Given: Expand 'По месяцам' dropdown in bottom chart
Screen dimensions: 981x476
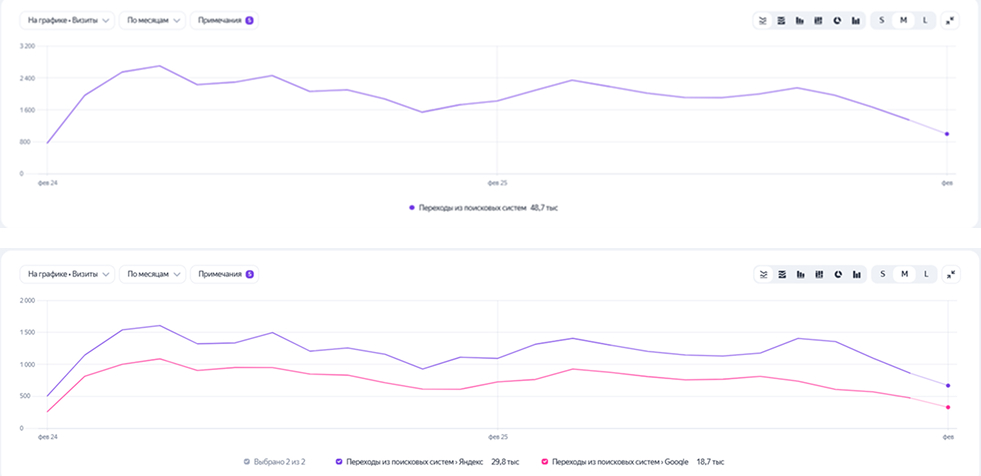Looking at the screenshot, I should tap(152, 274).
